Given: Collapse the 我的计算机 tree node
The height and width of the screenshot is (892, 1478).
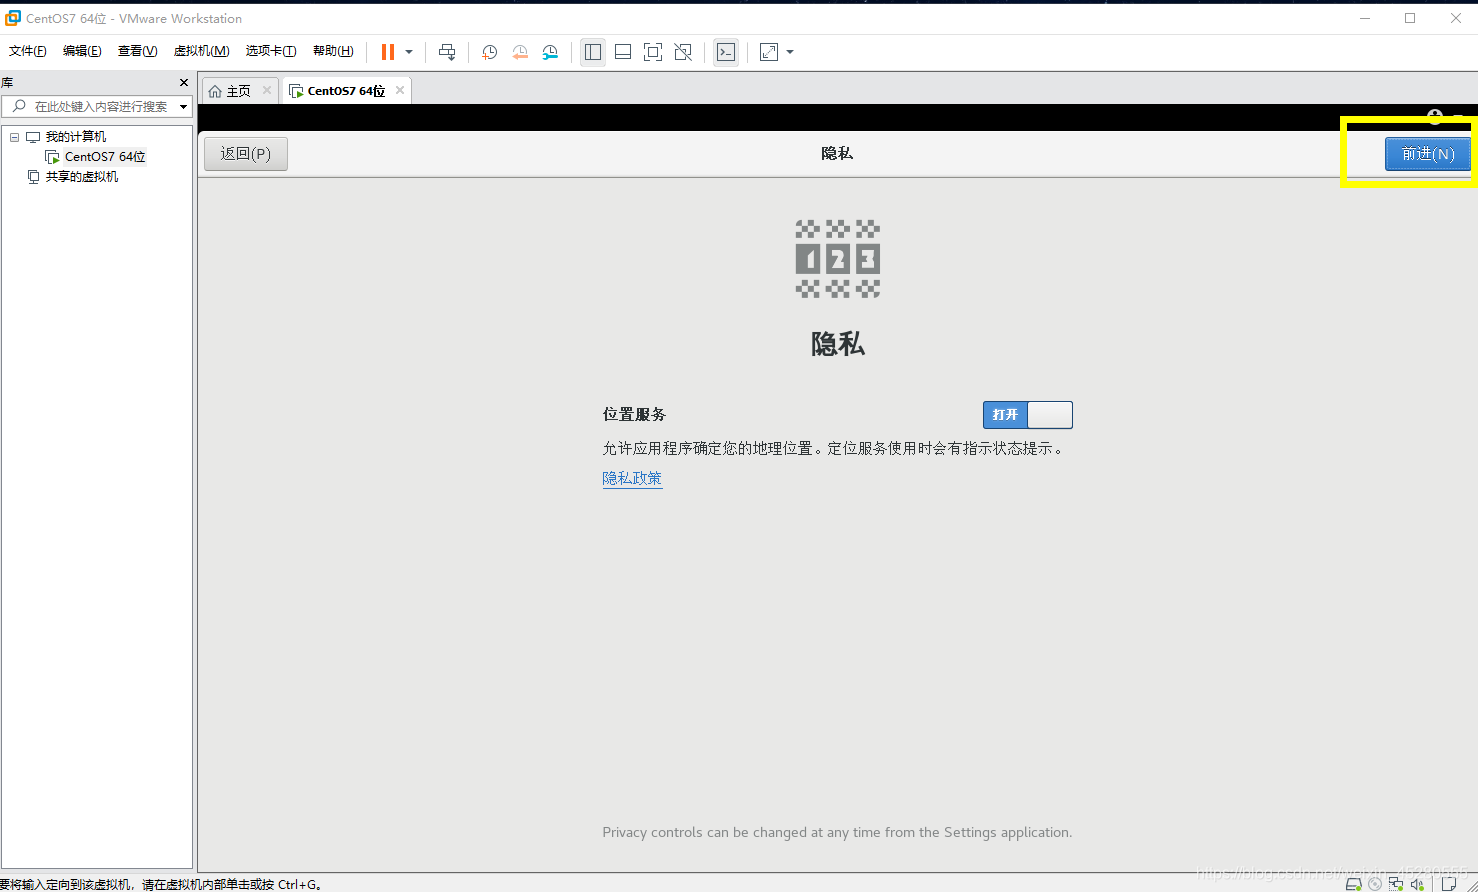Looking at the screenshot, I should (14, 137).
